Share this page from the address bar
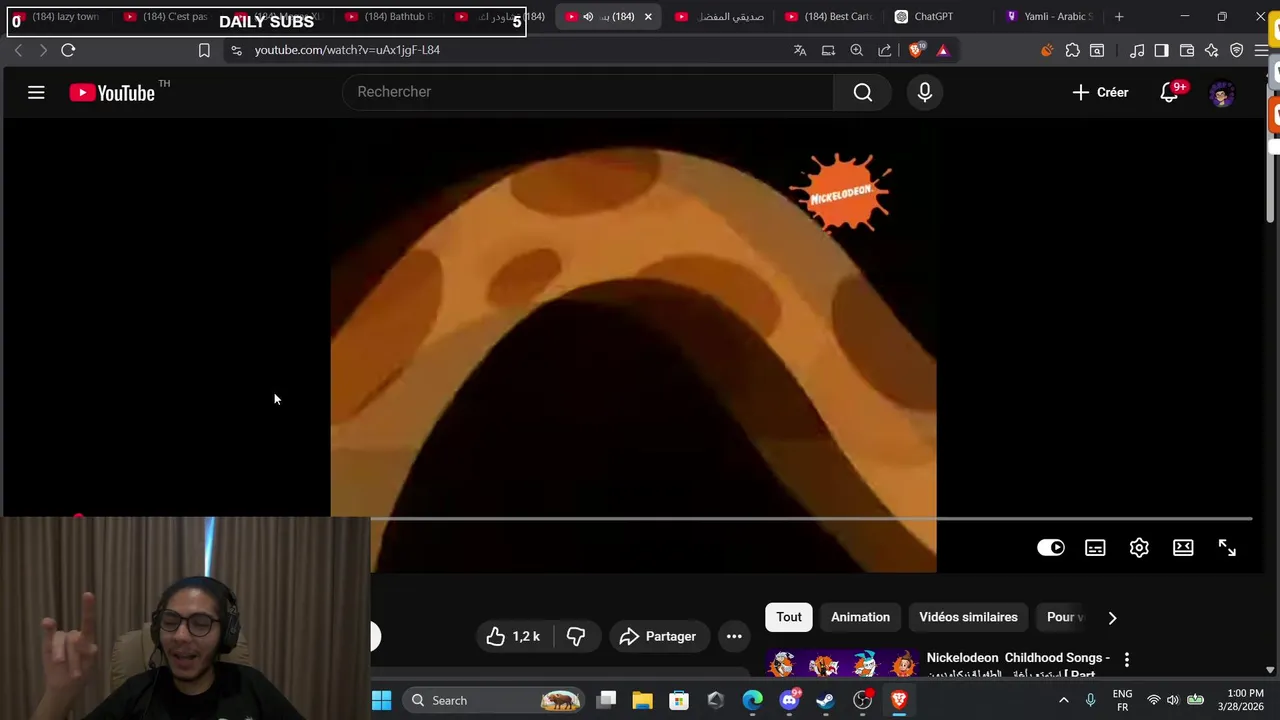 885,50
